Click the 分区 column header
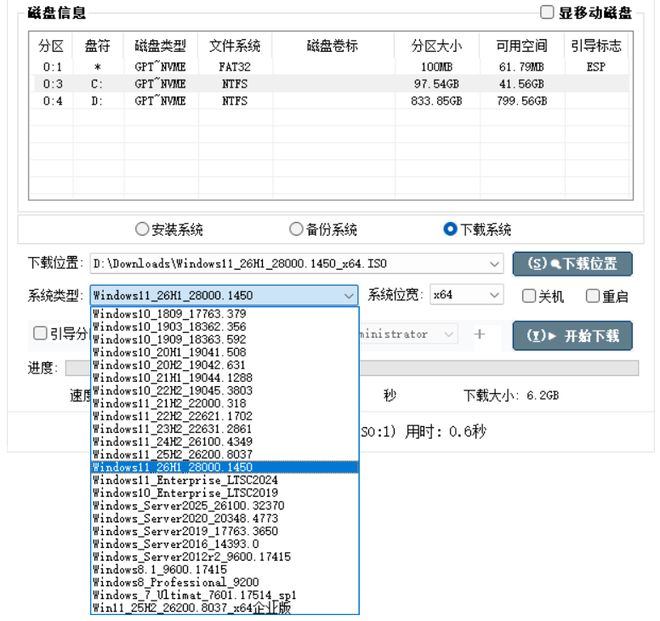 [x=51, y=45]
